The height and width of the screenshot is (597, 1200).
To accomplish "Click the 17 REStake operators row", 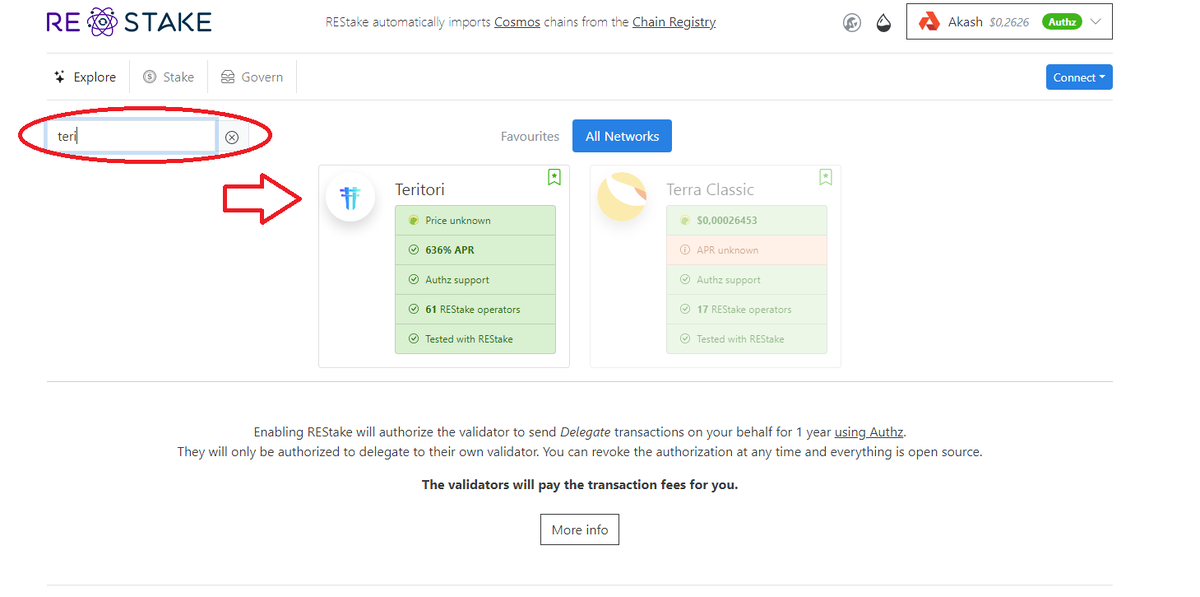I will (x=747, y=309).
